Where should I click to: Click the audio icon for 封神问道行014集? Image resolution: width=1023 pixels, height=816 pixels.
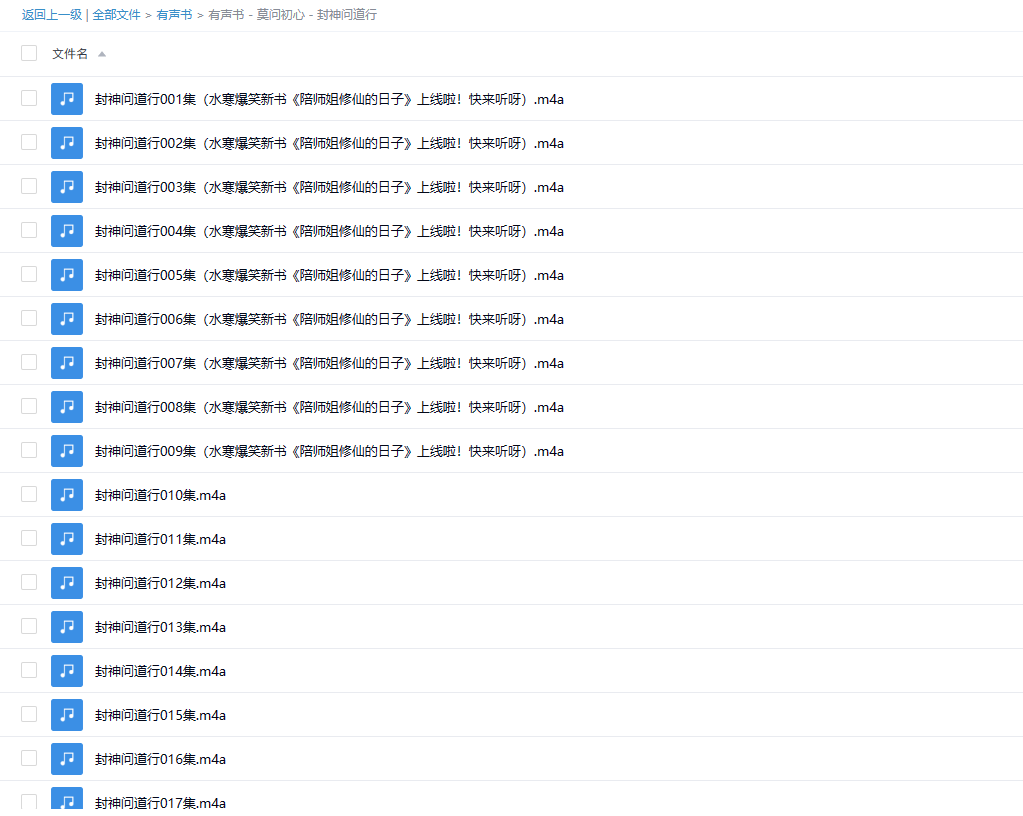pos(67,671)
